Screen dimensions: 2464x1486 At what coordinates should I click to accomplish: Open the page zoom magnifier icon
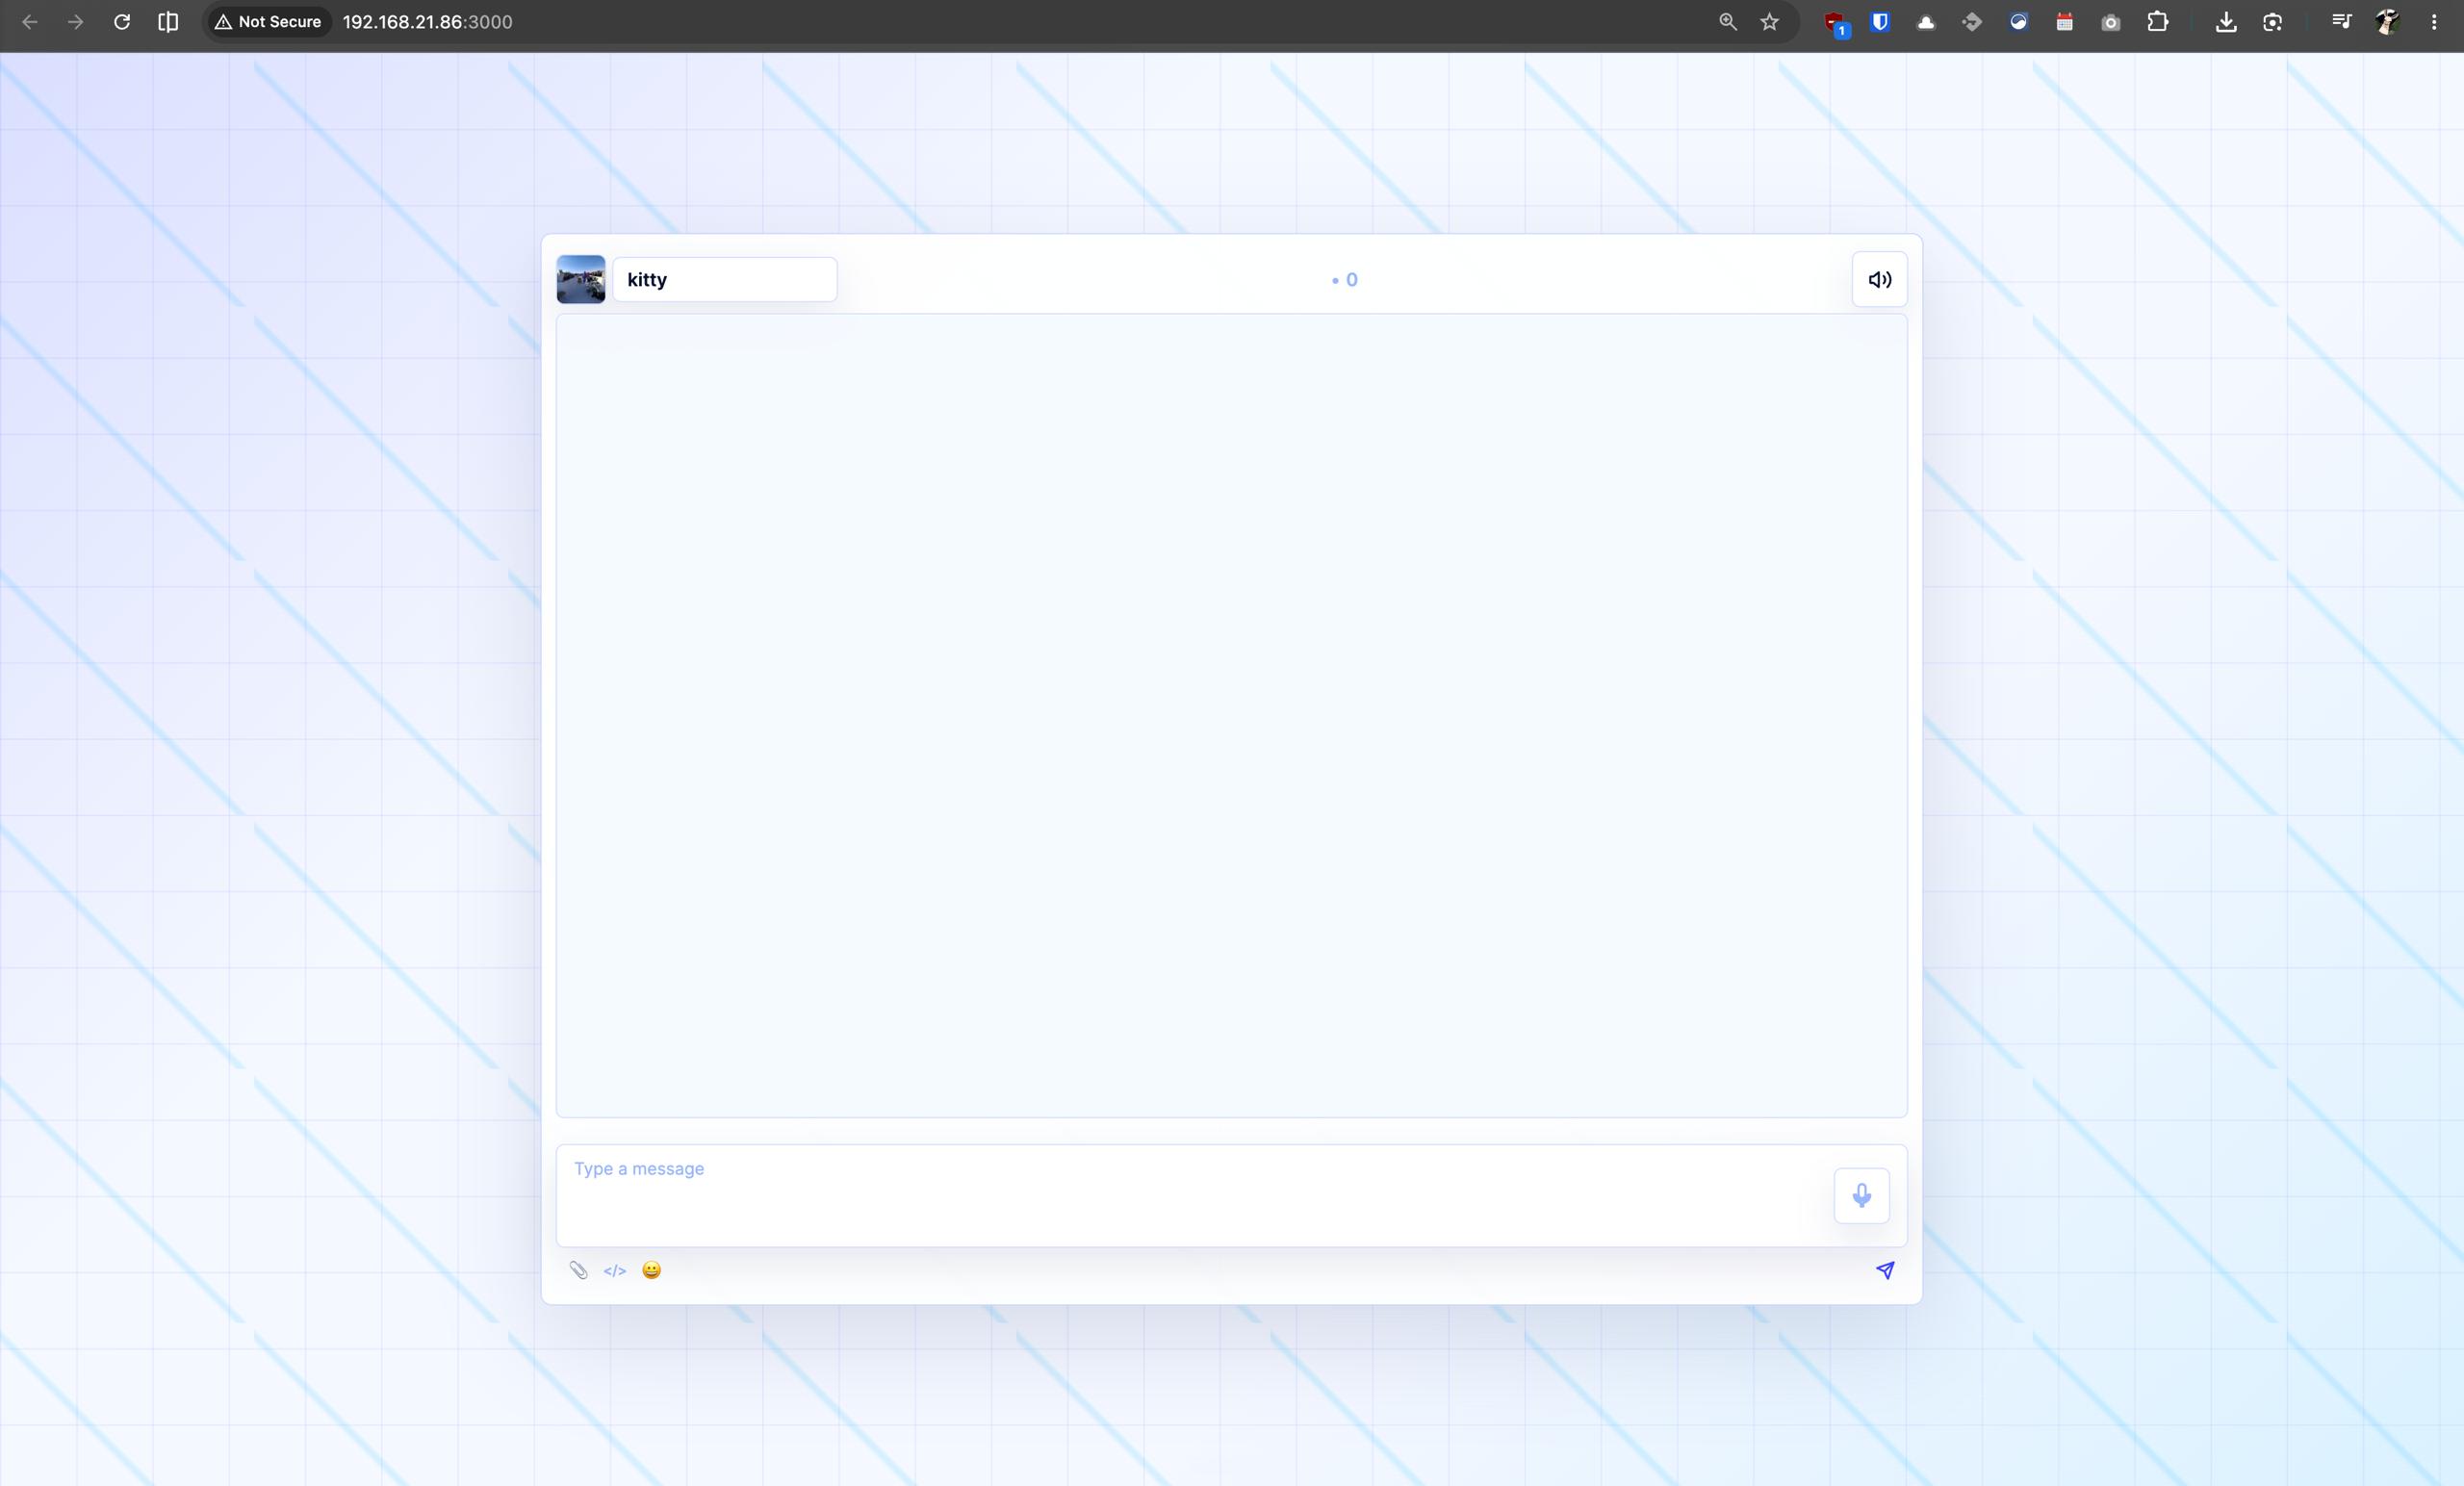(x=1727, y=22)
